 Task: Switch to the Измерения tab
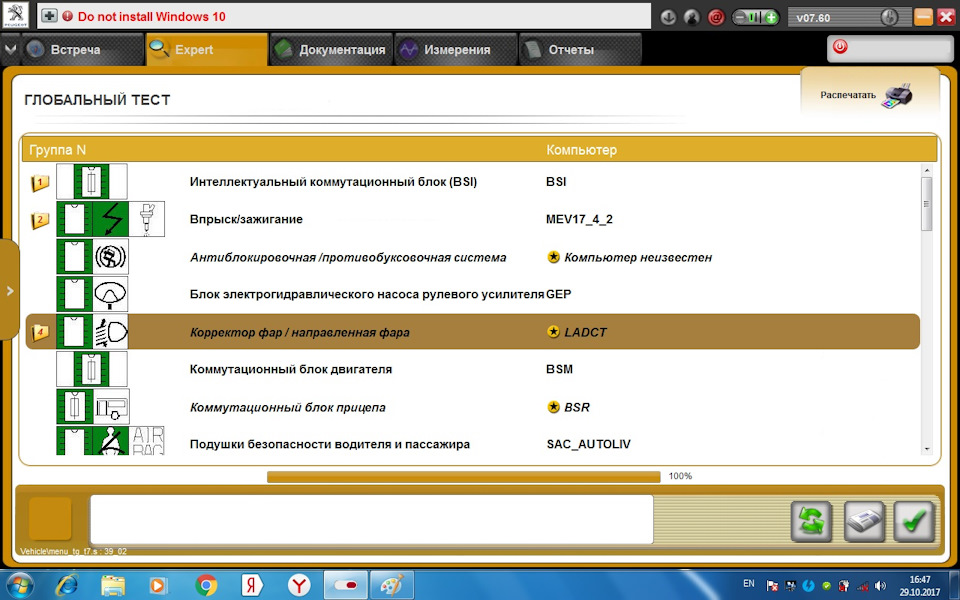point(454,50)
